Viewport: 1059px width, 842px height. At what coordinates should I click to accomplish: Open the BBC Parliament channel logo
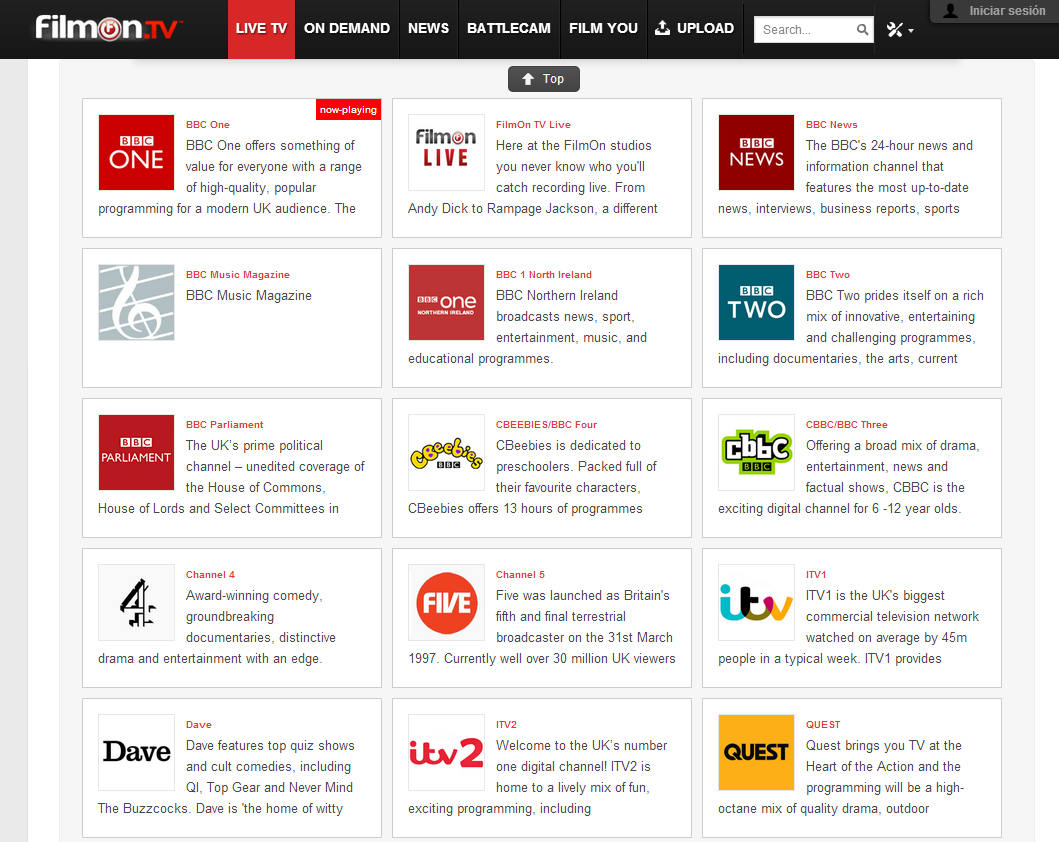[x=136, y=452]
